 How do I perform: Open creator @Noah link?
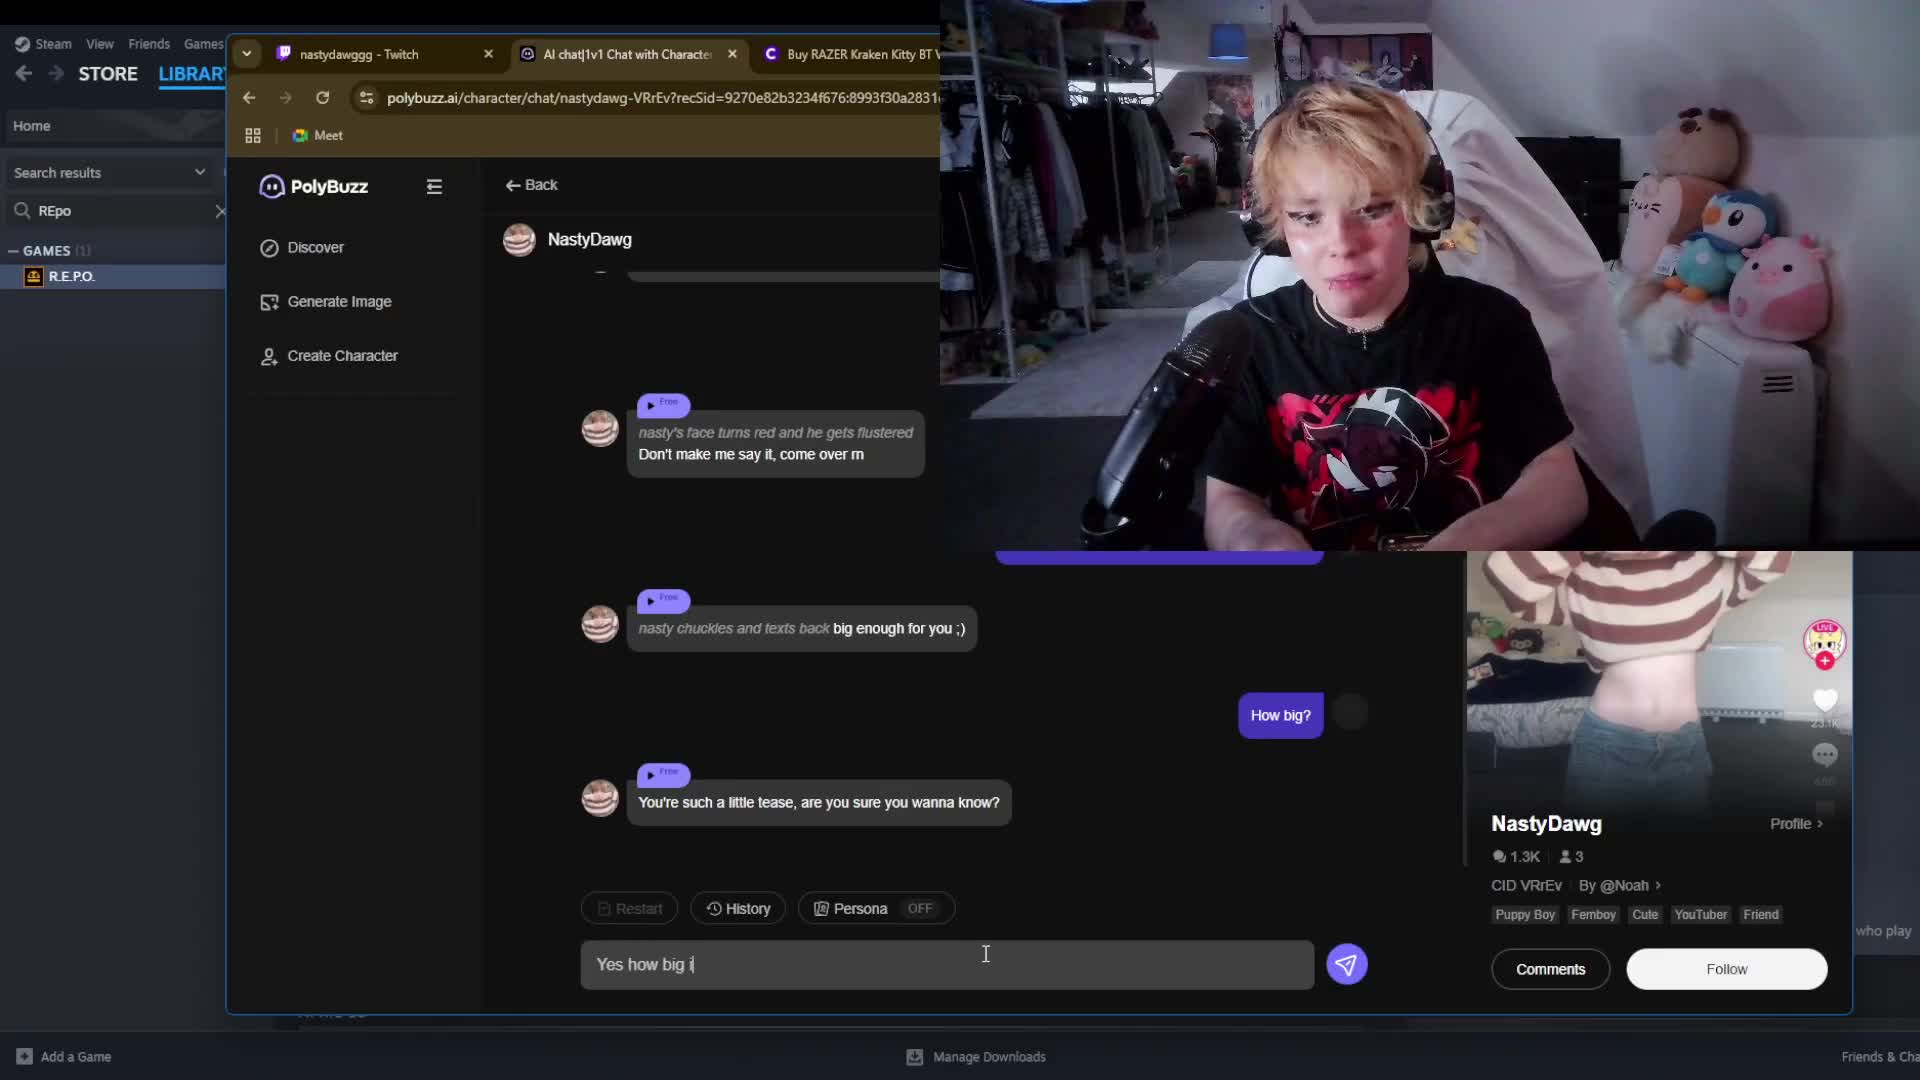[x=1619, y=885]
